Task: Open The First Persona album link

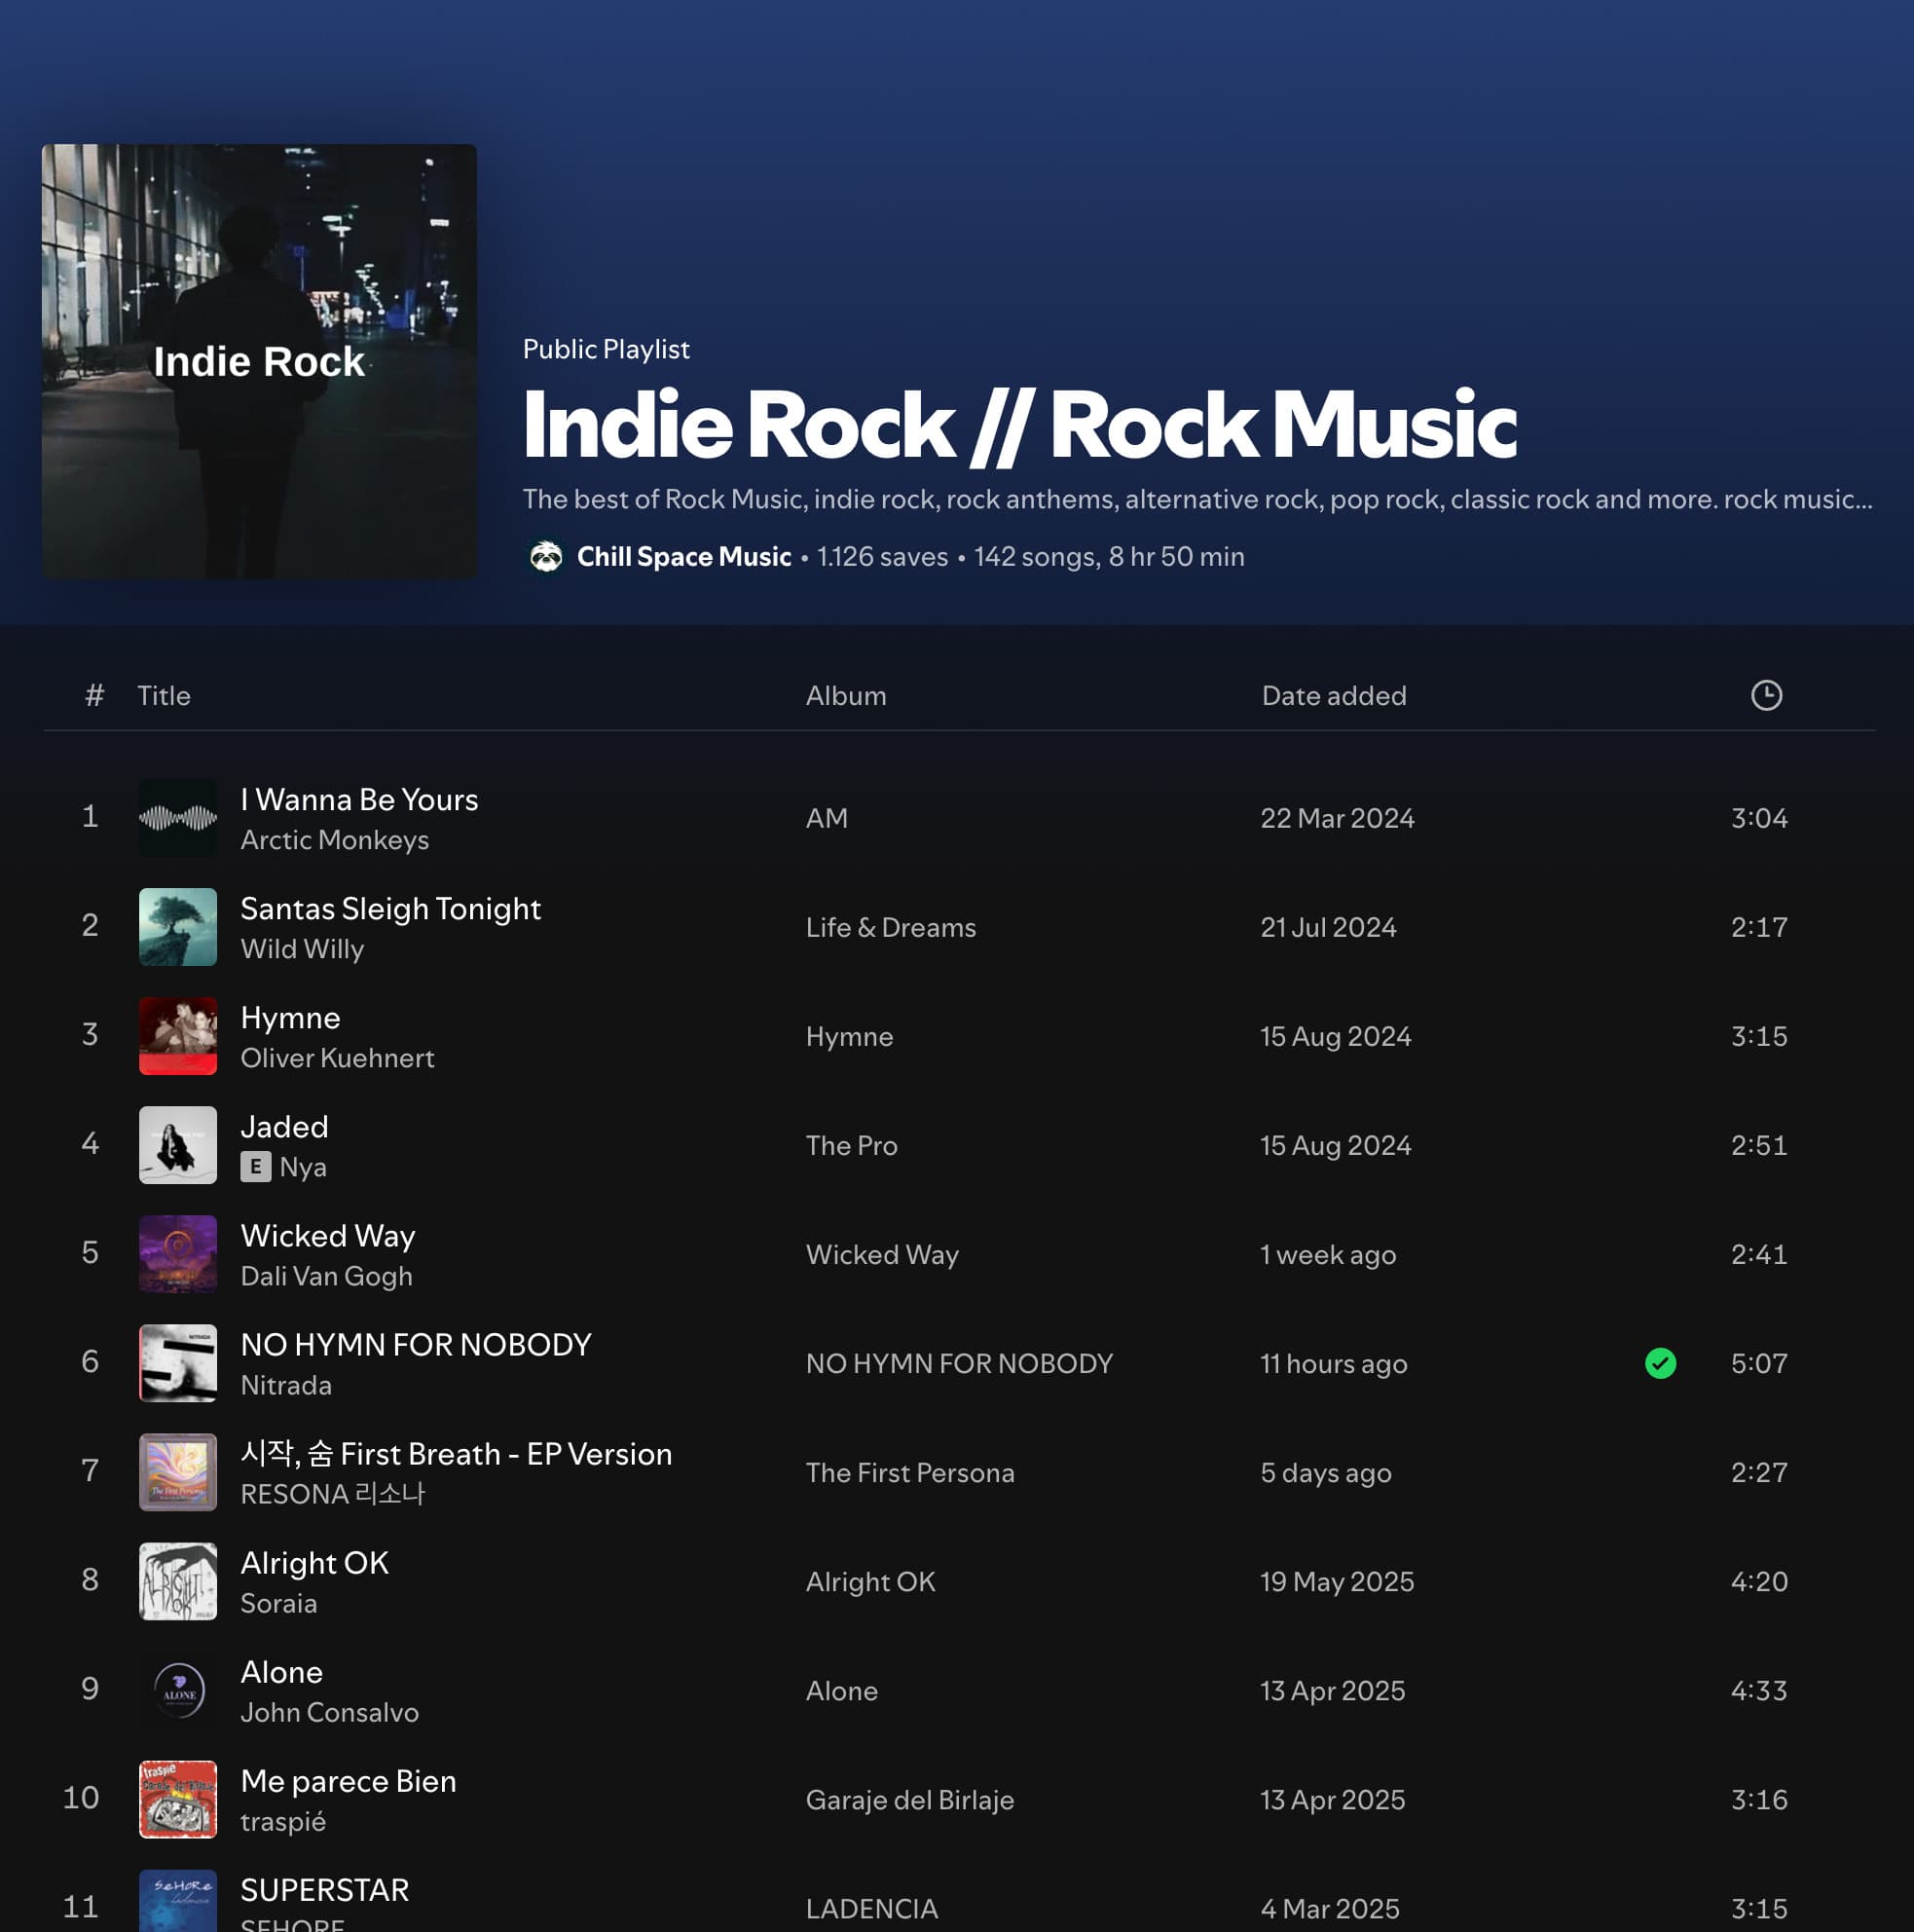Action: point(909,1472)
